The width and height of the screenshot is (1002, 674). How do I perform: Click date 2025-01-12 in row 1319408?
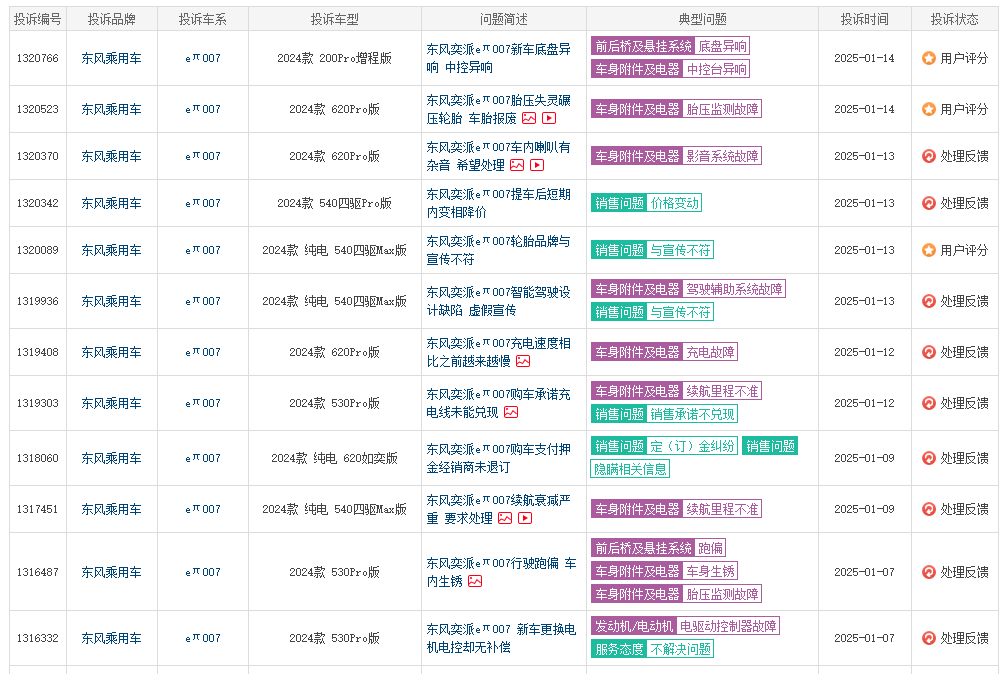pos(865,352)
